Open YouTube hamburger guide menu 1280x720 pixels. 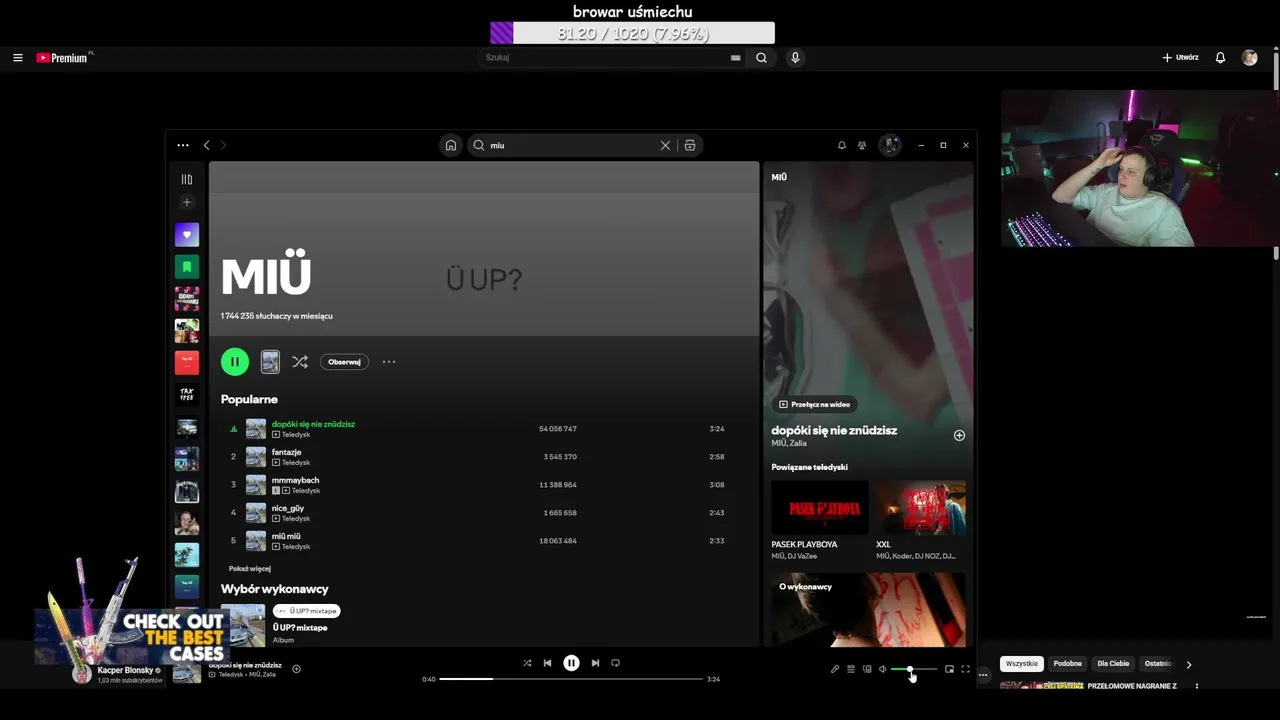(17, 58)
